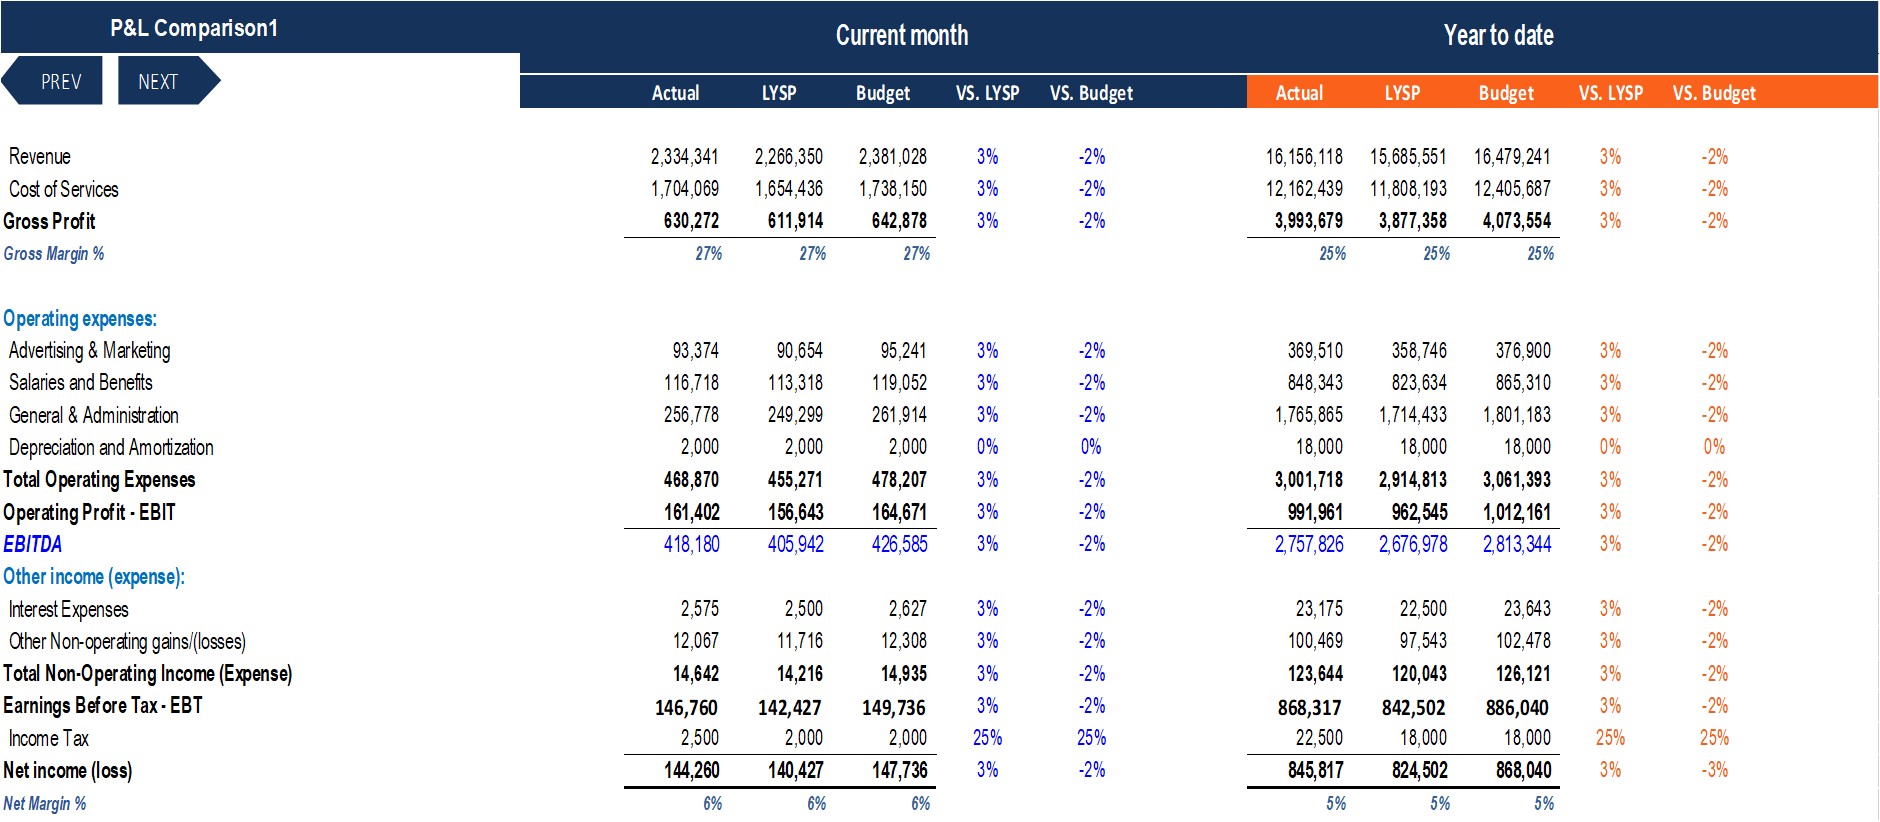The image size is (1880, 822).
Task: Click YTD Net income actual 845,817
Action: click(1316, 771)
